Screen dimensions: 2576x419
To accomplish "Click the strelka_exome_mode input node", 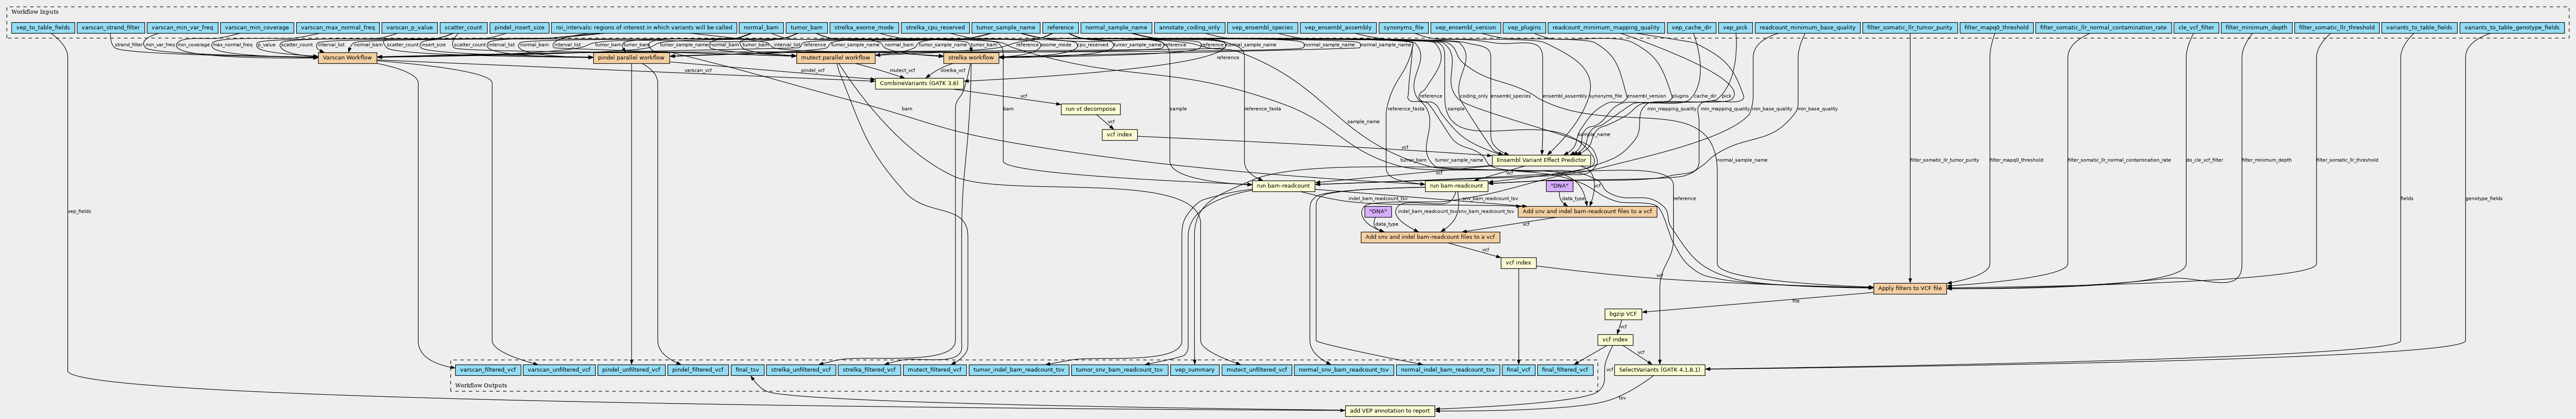I will pyautogui.click(x=864, y=28).
